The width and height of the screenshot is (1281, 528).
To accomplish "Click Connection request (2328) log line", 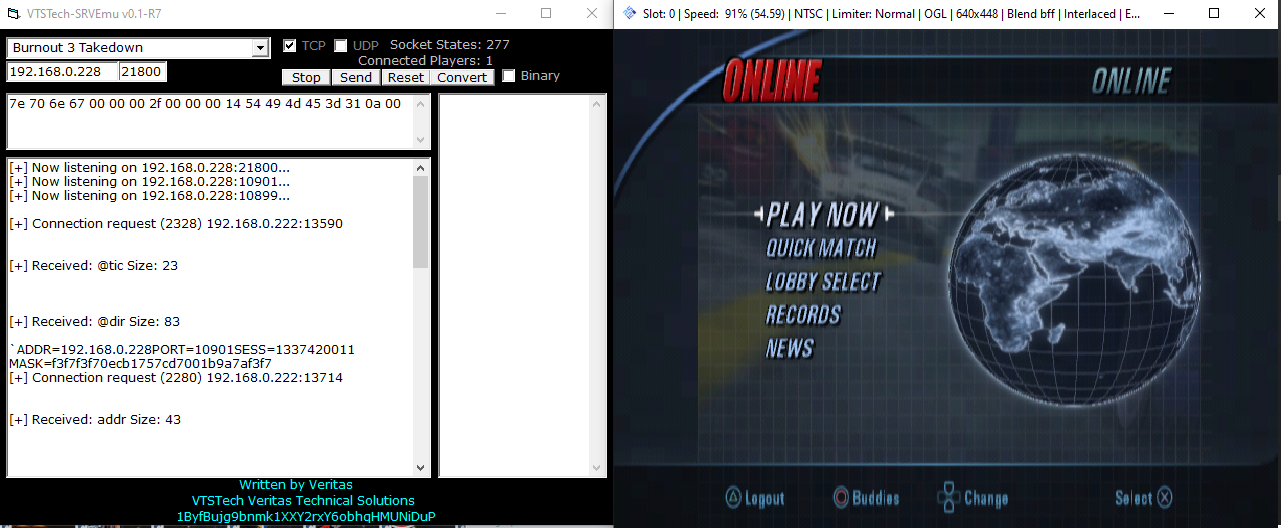I will click(x=176, y=224).
